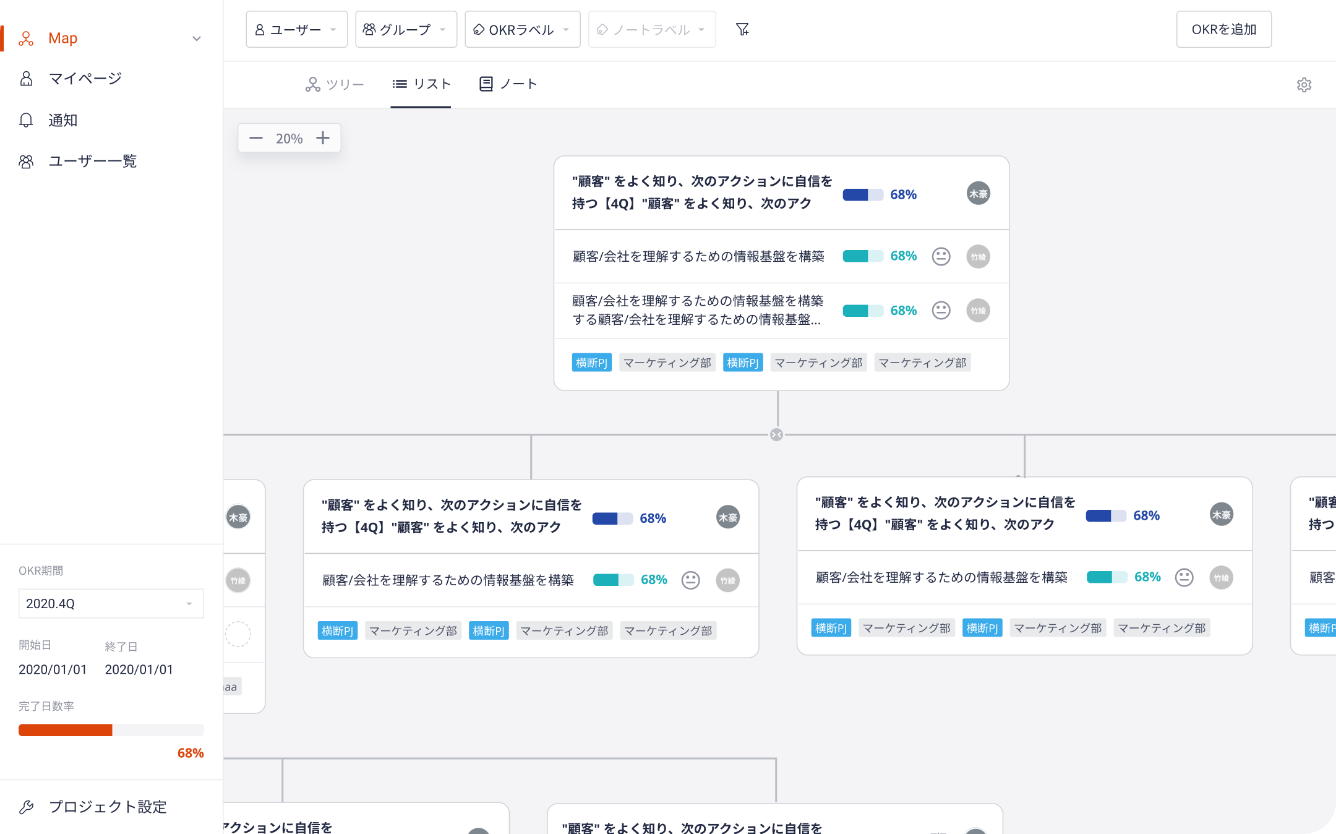Click the zoom in plus button
Viewport: 1336px width, 834px height.
(323, 138)
